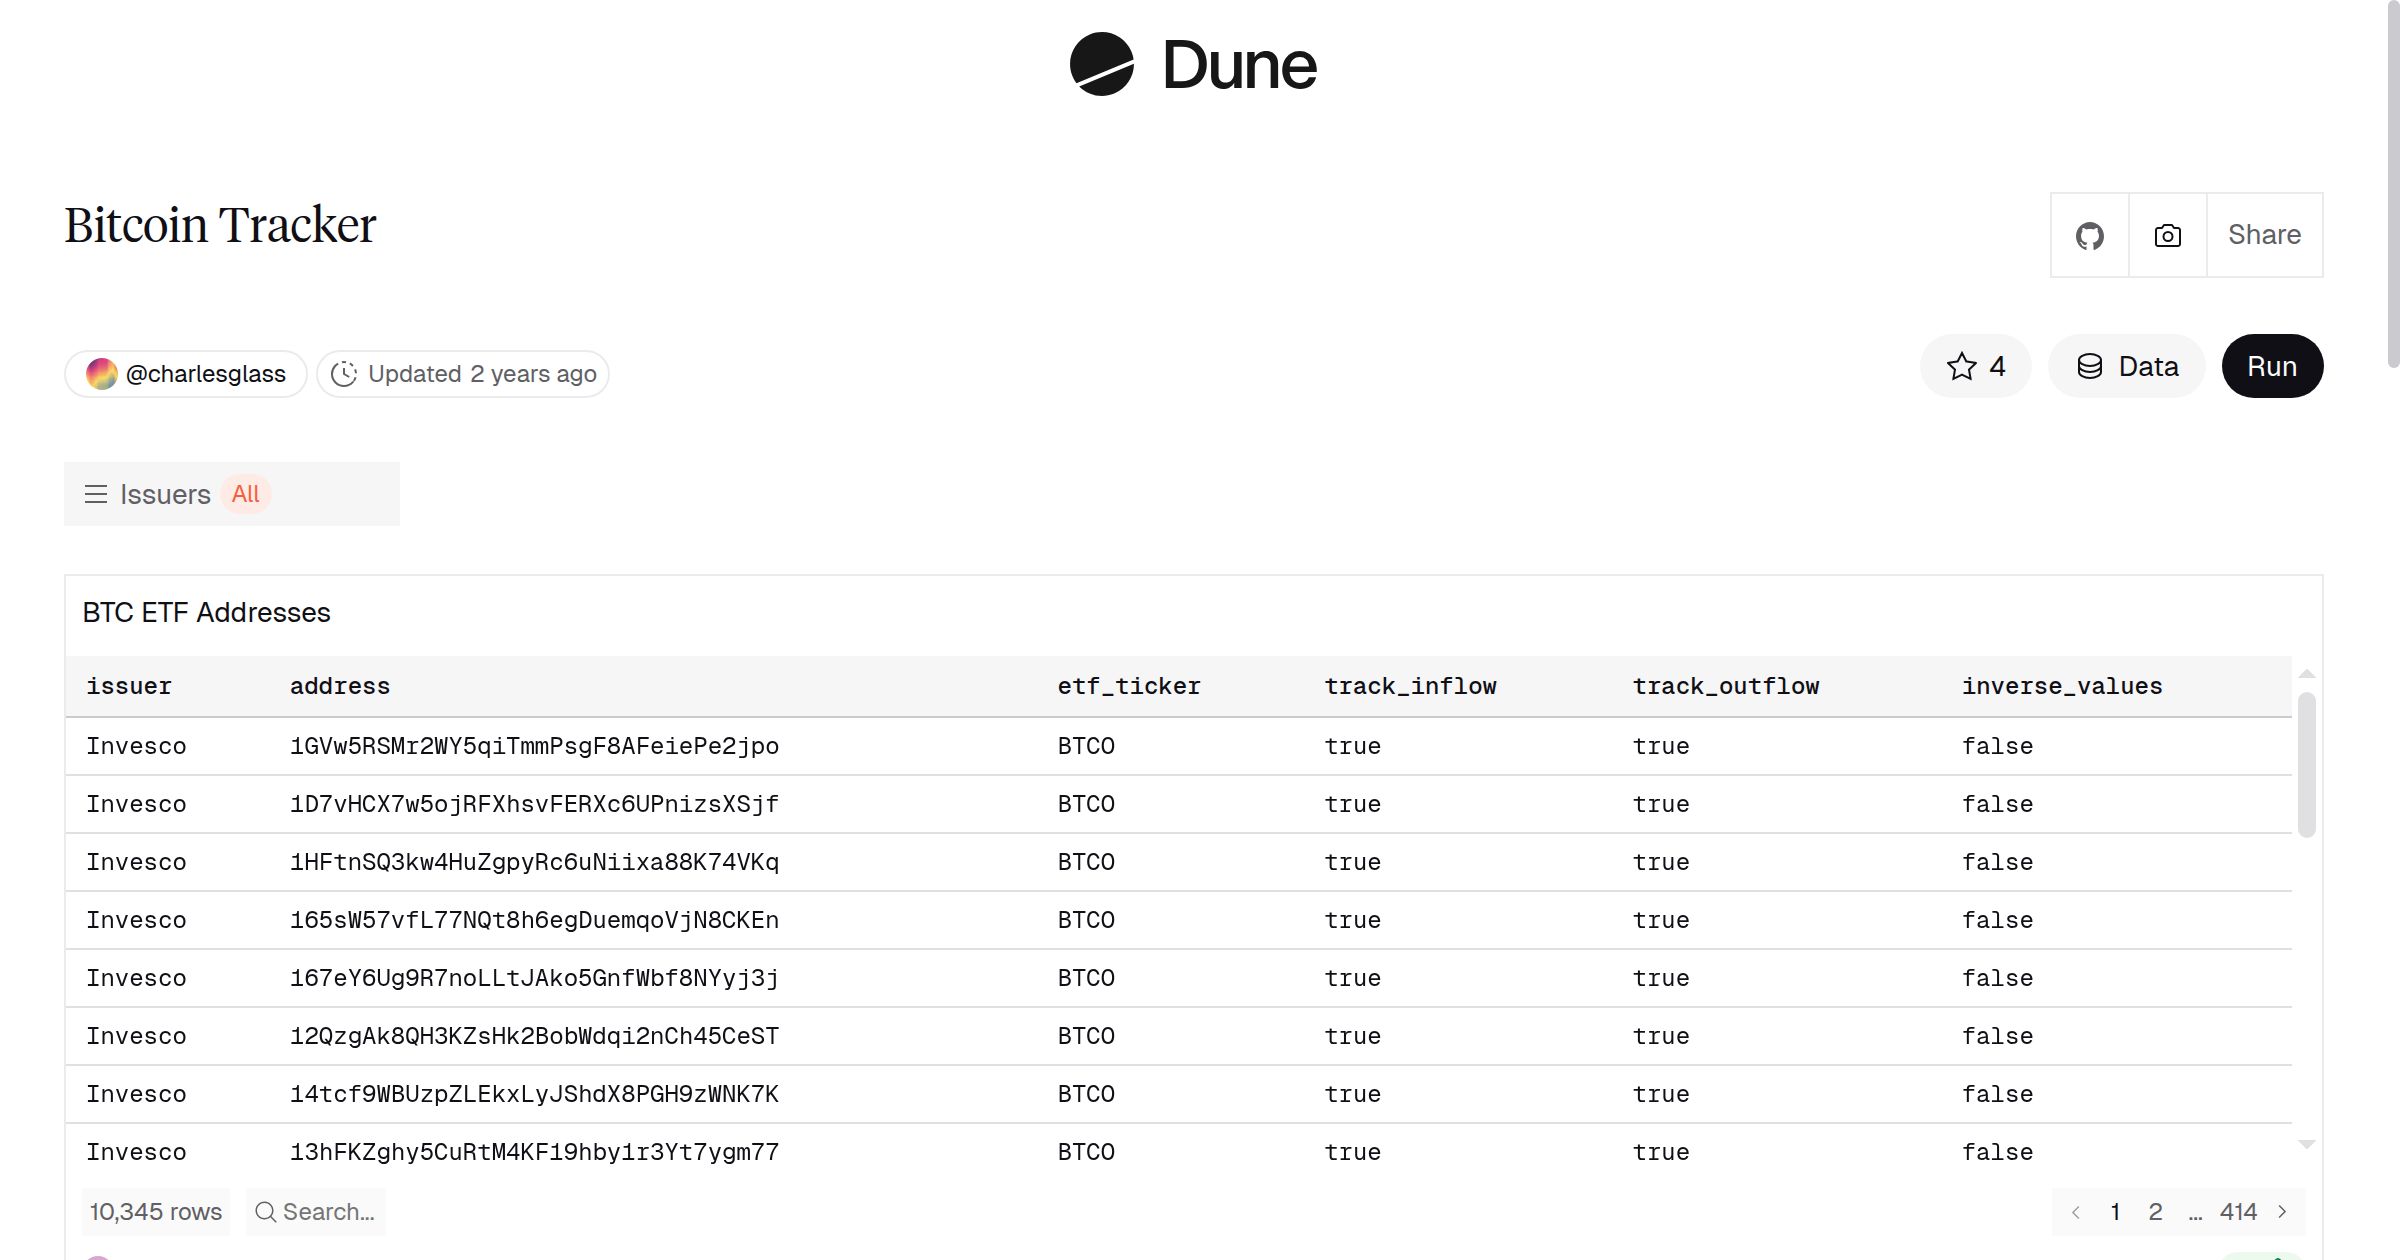
Task: Open the Issuers filter selector
Action: point(166,494)
